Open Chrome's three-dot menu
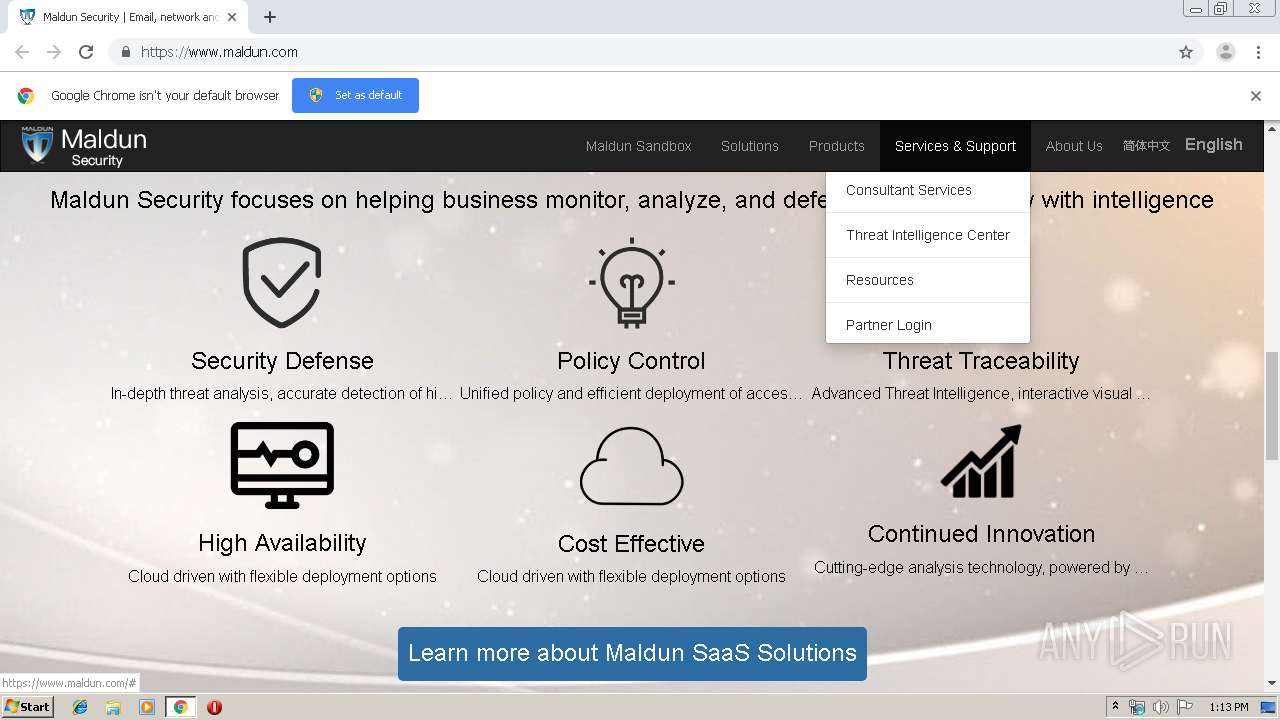 click(1258, 52)
